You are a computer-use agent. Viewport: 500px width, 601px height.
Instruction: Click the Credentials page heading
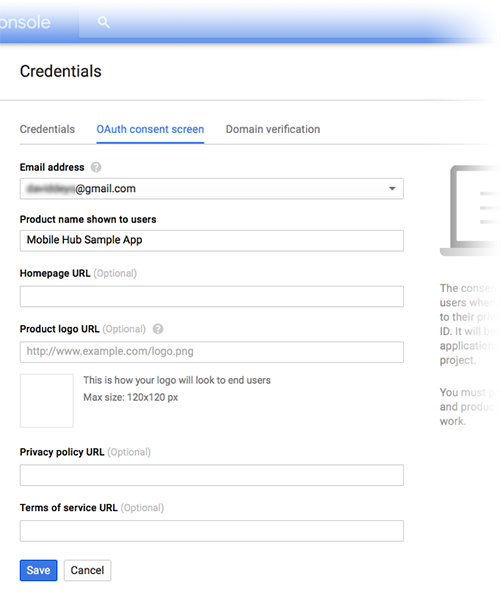point(61,71)
